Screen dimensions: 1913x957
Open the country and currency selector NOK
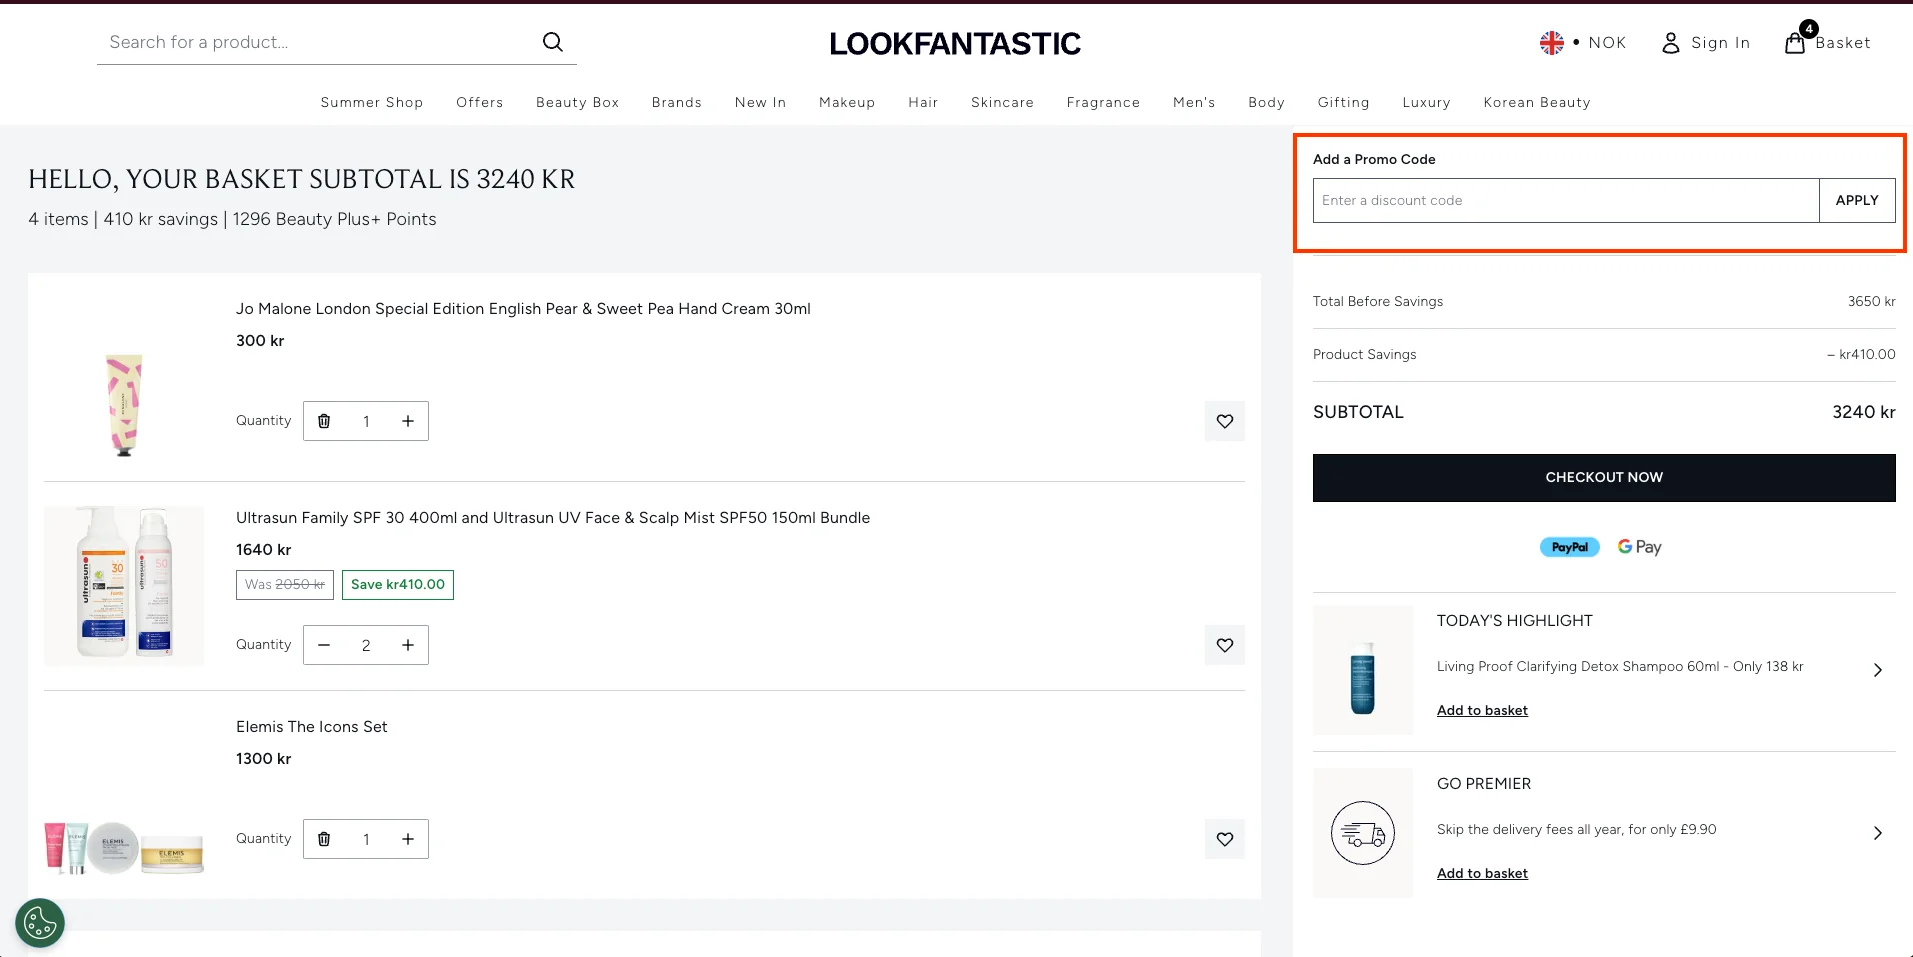[1582, 43]
